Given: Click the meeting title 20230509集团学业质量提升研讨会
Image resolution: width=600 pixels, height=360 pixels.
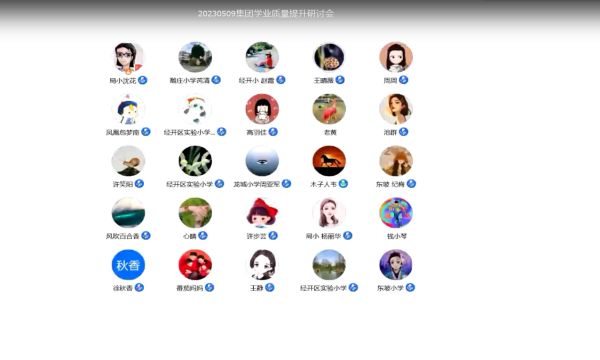Looking at the screenshot, I should [266, 14].
